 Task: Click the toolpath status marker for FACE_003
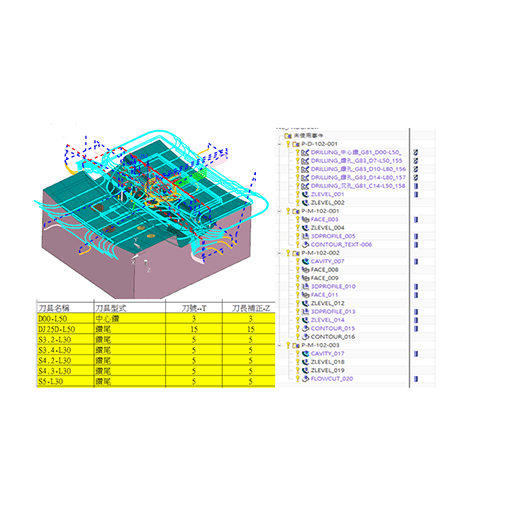tap(416, 220)
